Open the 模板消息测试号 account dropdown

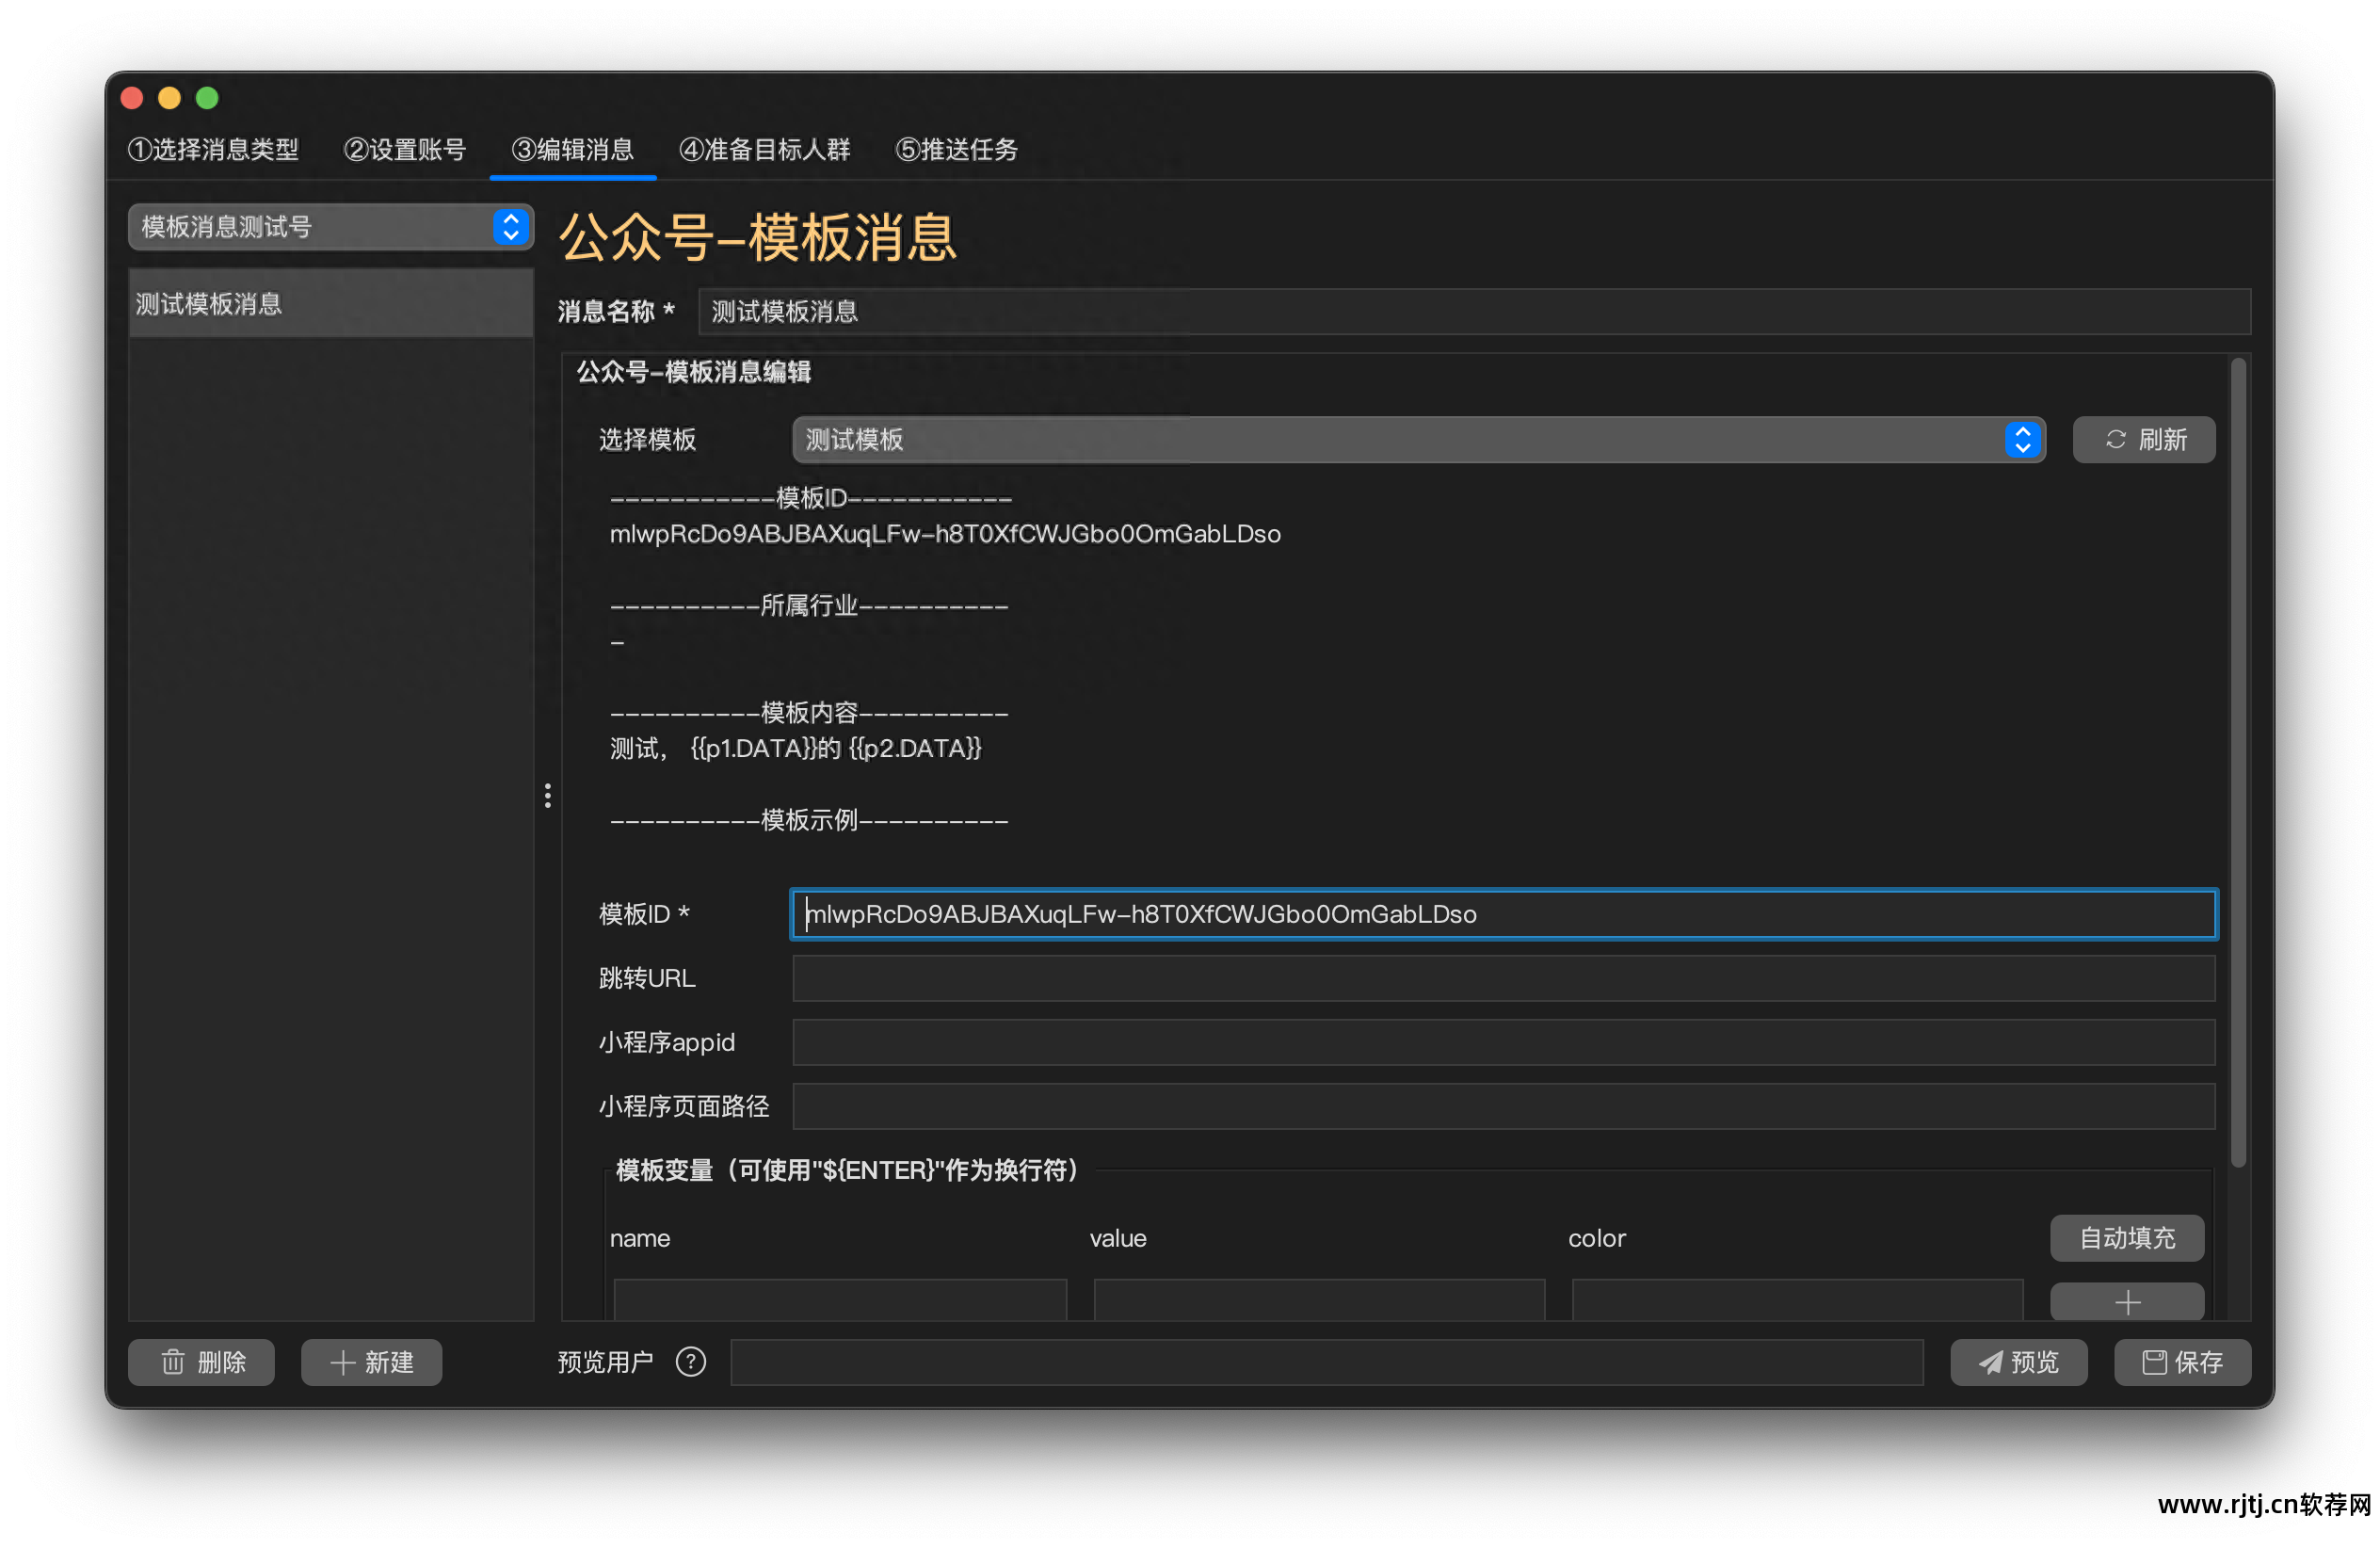pos(330,227)
